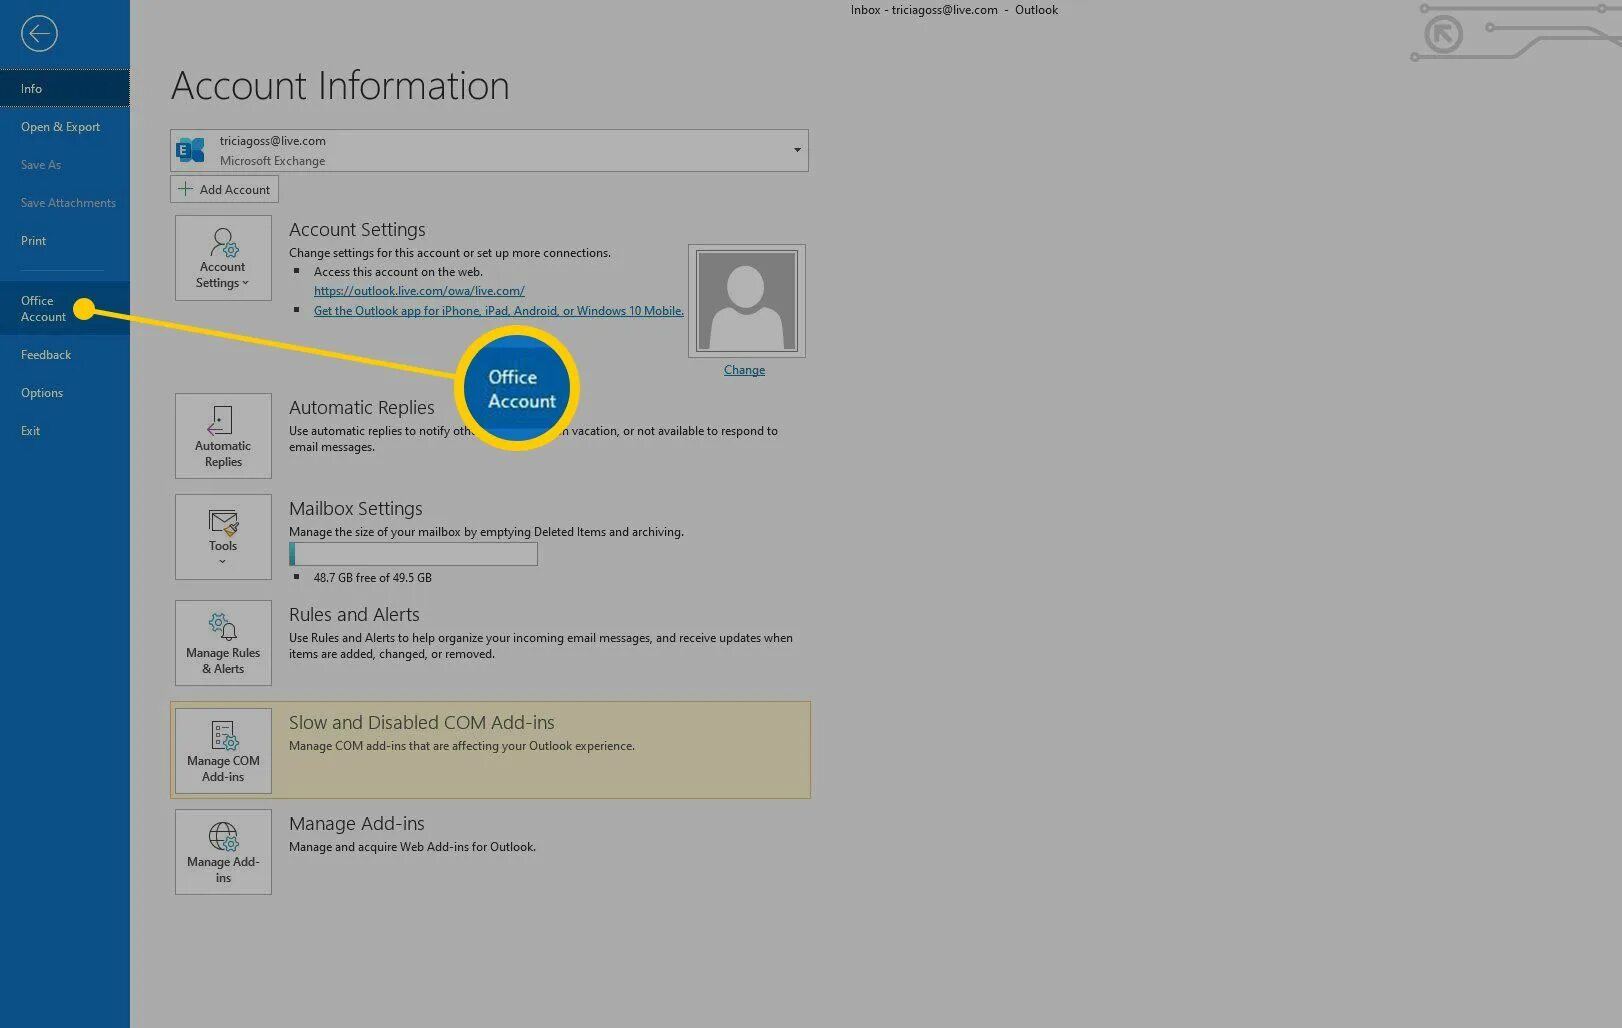This screenshot has width=1622, height=1028.
Task: Click the profile picture placeholder
Action: coord(747,301)
